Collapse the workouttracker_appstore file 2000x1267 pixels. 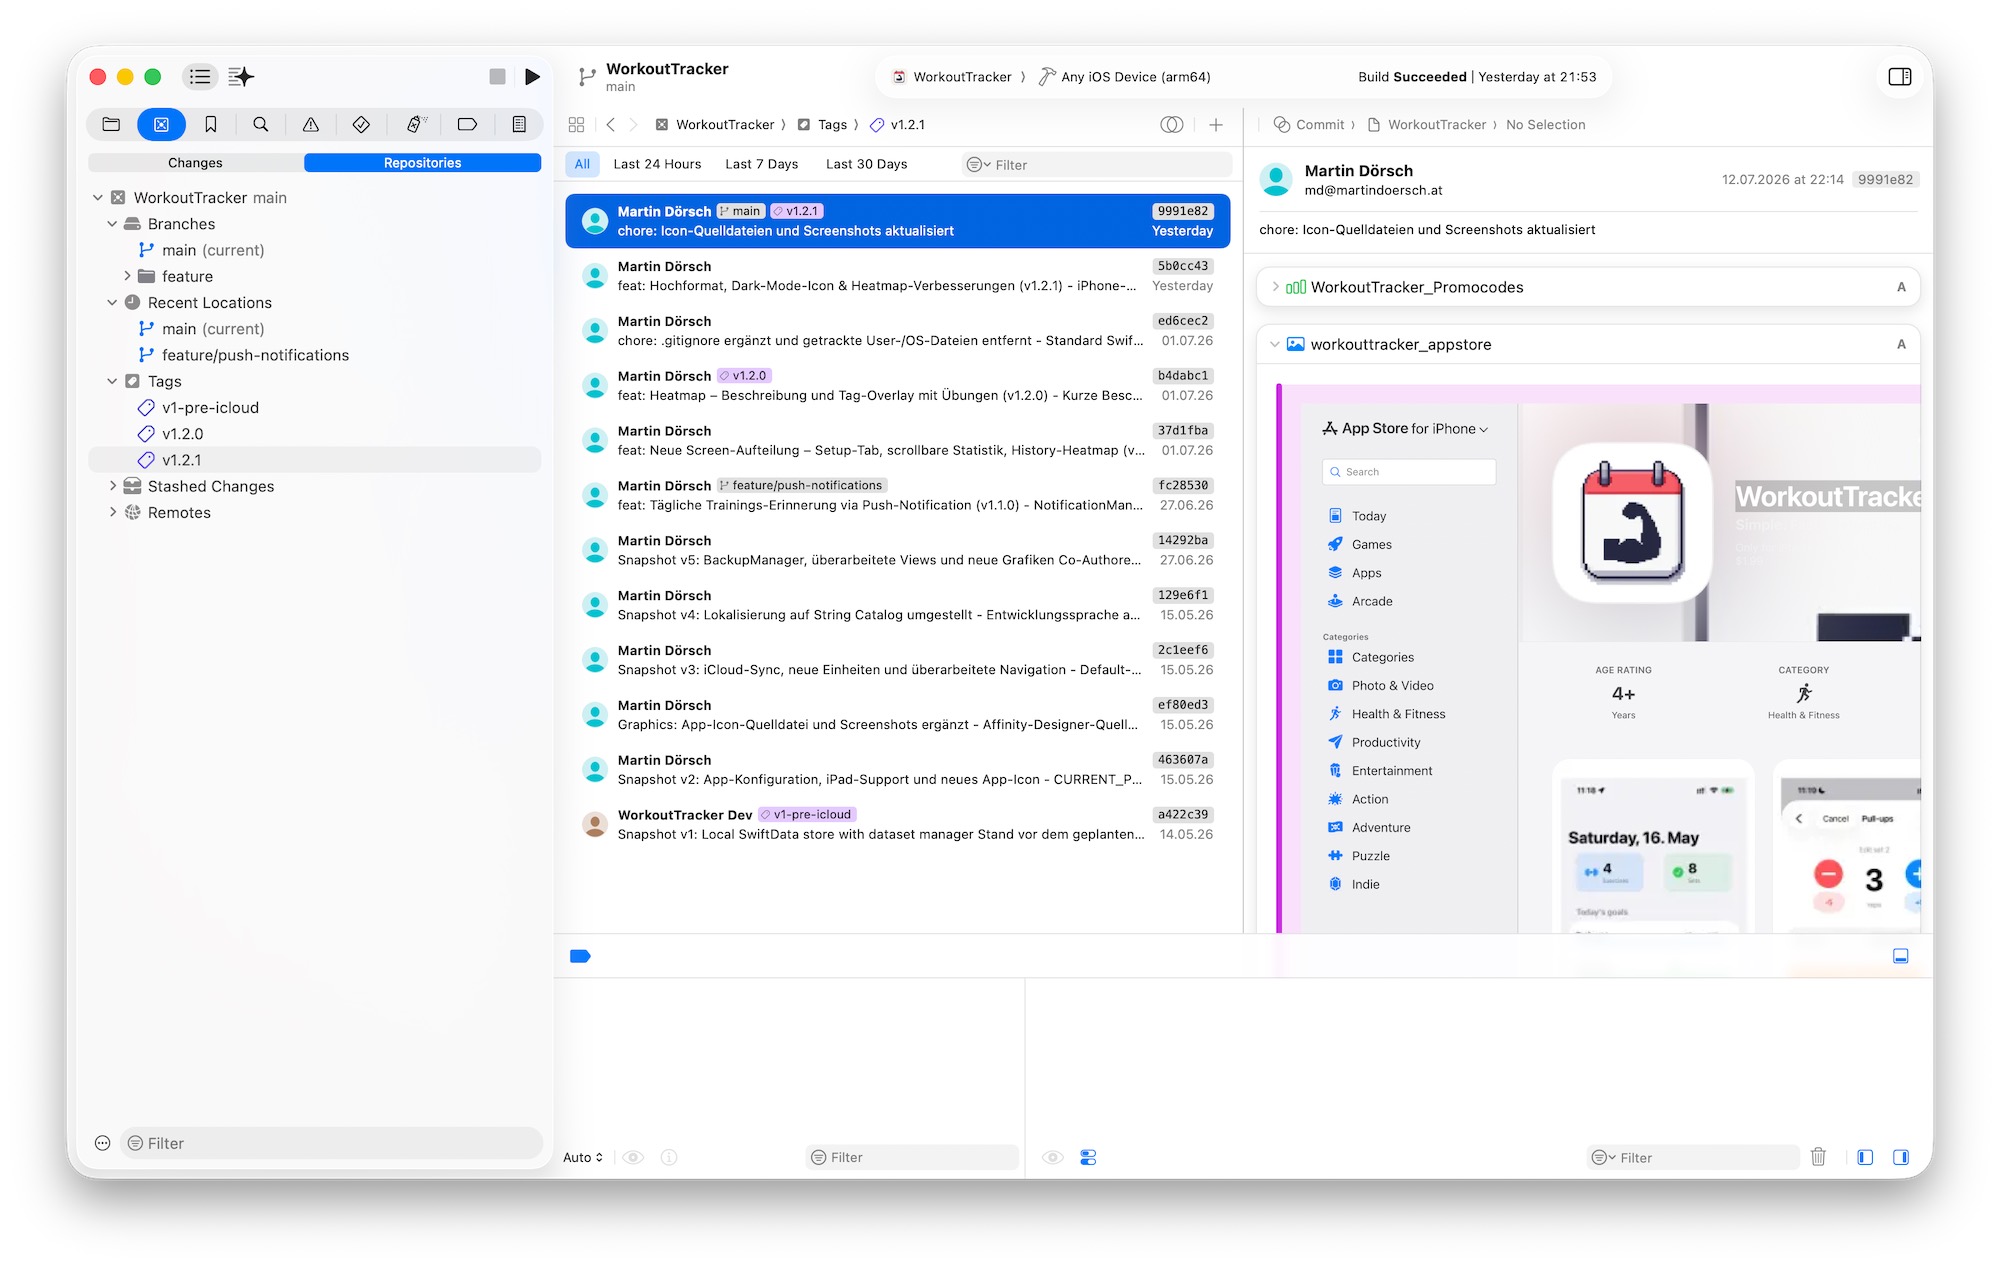1275,344
